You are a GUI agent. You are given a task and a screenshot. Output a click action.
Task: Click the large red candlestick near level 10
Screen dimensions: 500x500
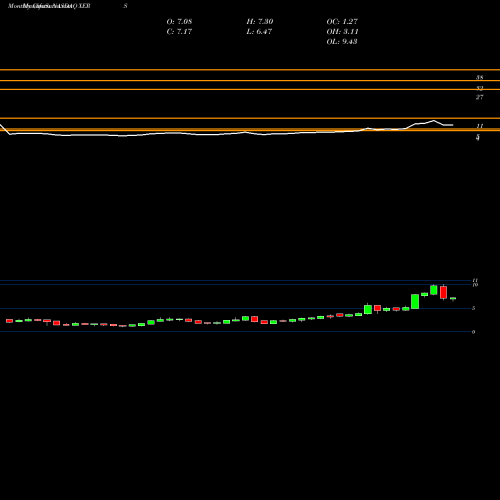point(443,292)
